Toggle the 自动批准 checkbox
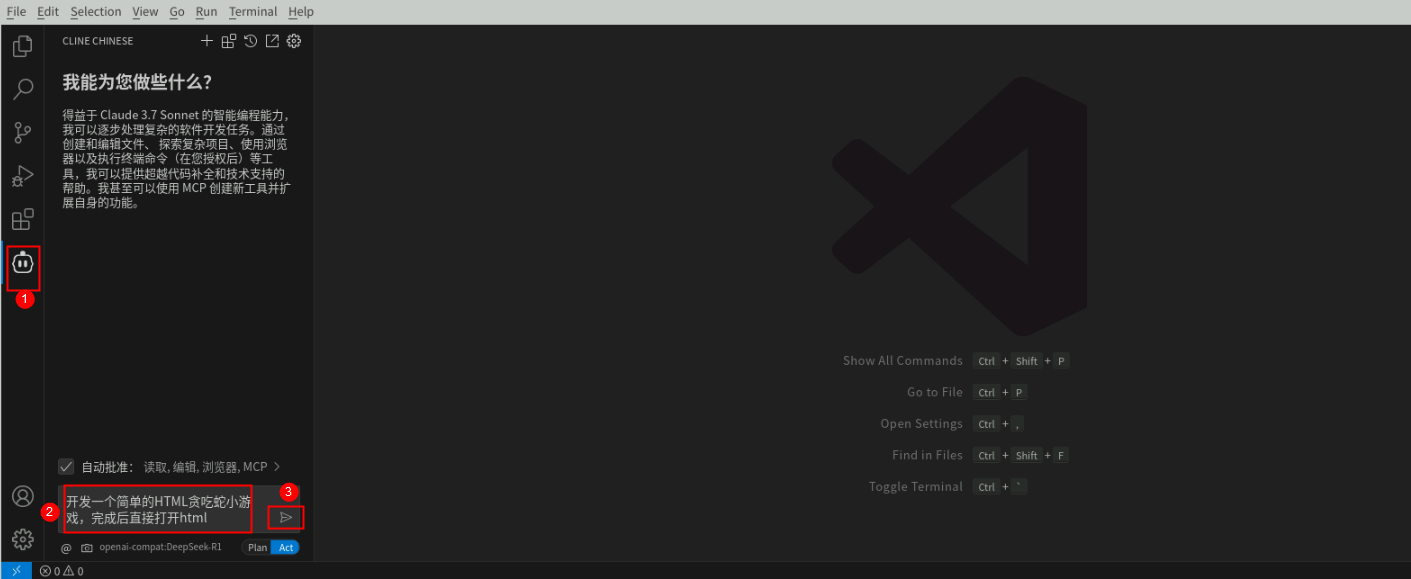This screenshot has height=579, width=1411. [x=66, y=467]
